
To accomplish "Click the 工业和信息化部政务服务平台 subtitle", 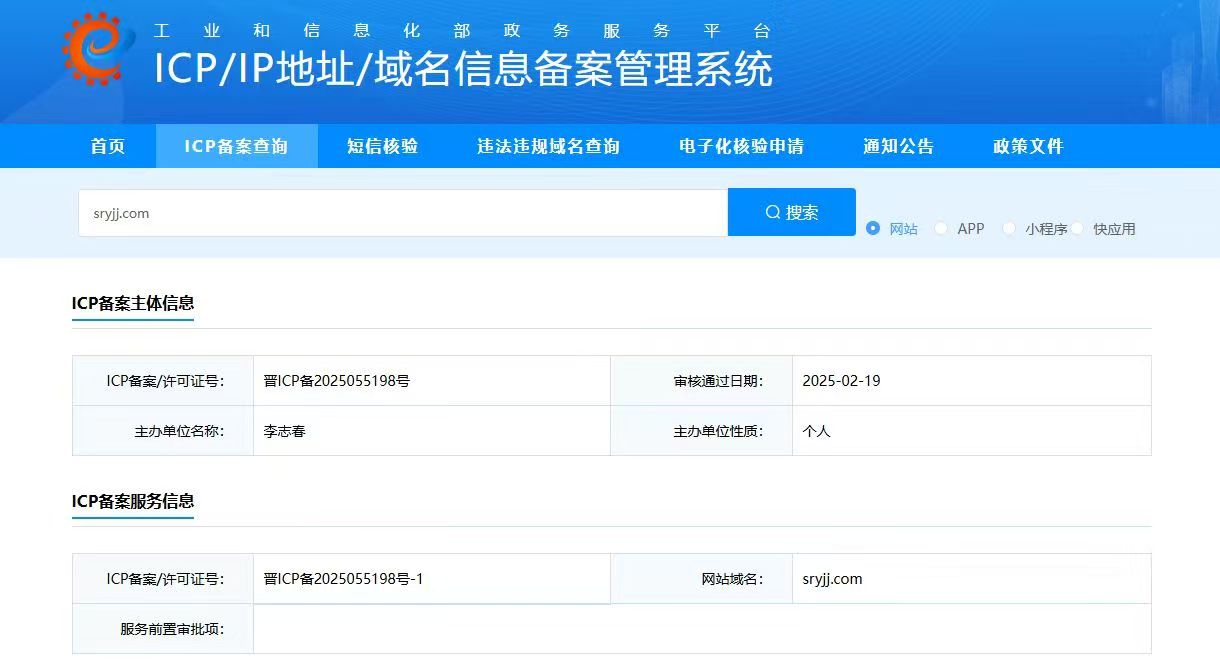I will 463,30.
